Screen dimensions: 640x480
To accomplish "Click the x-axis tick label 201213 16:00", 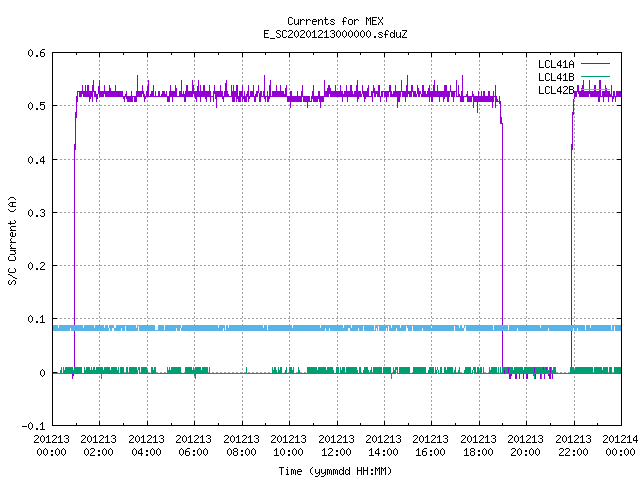I will [431, 446].
